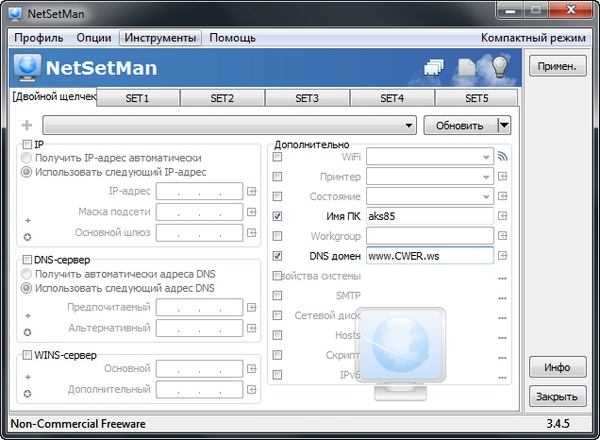Click the lightbulb icon in the header
600x440 pixels.
[499, 68]
